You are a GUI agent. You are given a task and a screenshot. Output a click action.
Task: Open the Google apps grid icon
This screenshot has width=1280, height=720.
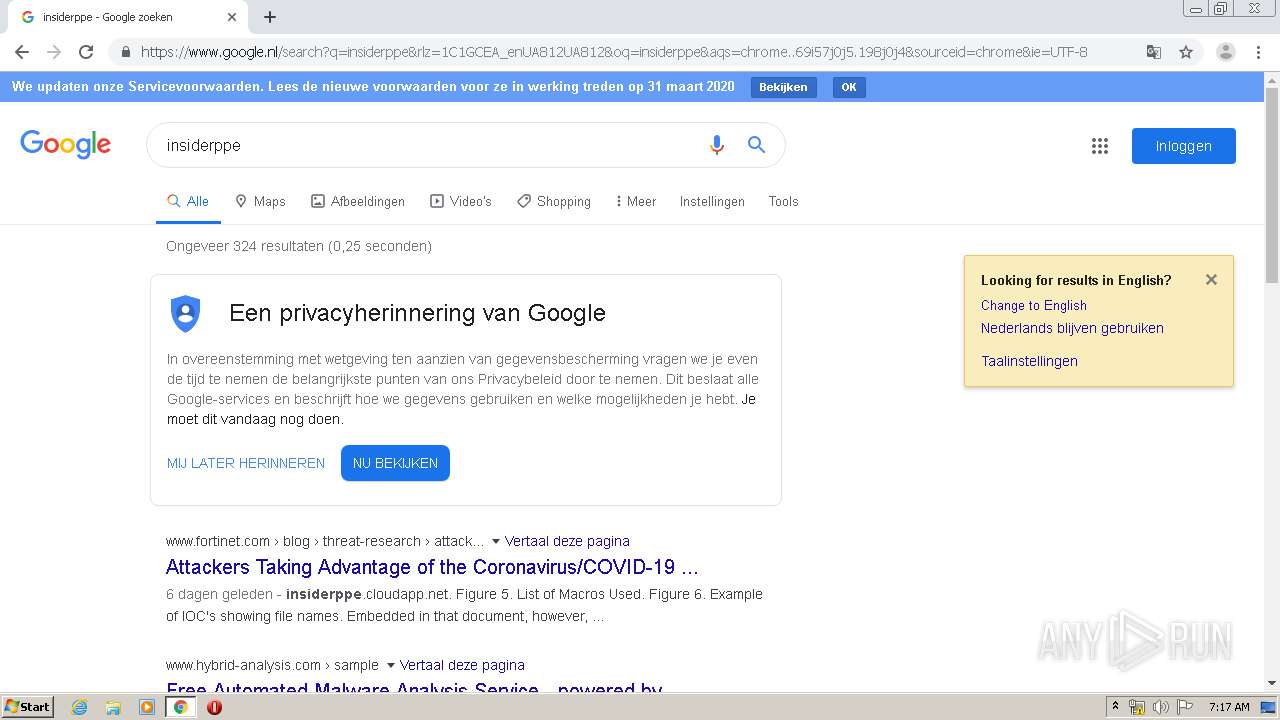point(1100,146)
